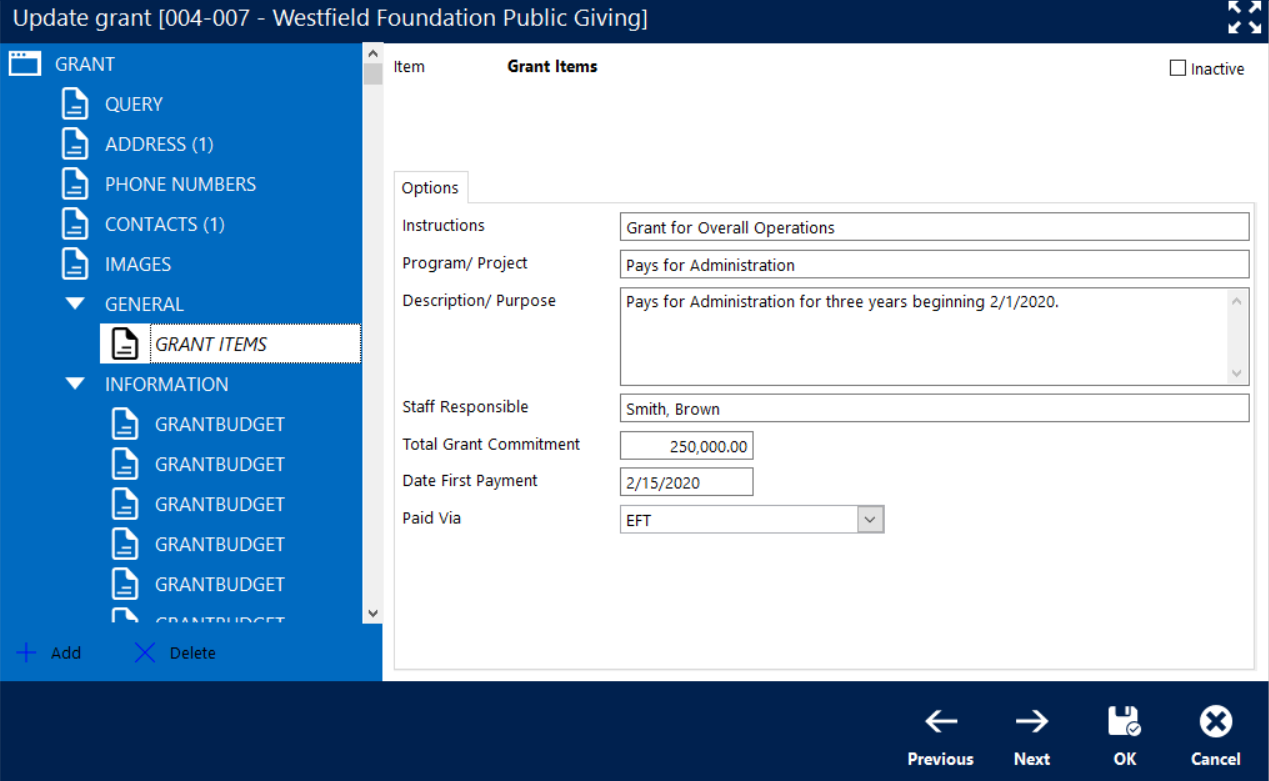Click the Delete X icon

pyautogui.click(x=145, y=653)
